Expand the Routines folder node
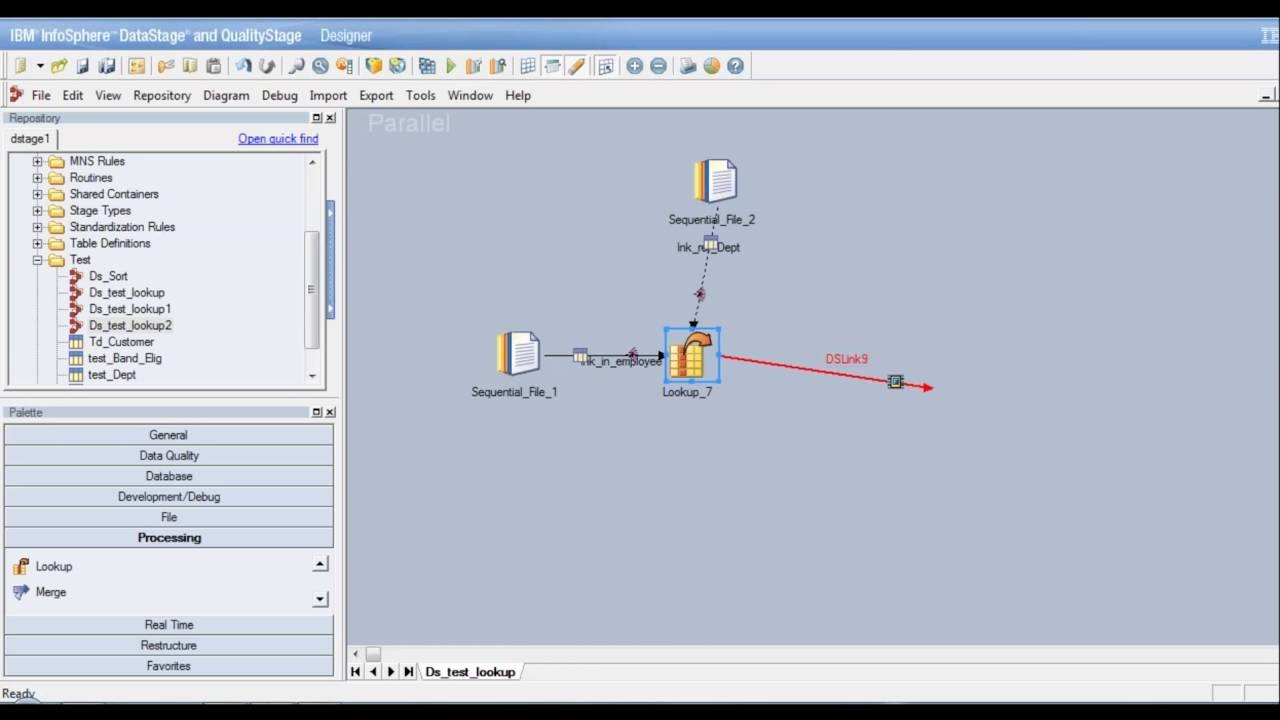 pyautogui.click(x=38, y=178)
